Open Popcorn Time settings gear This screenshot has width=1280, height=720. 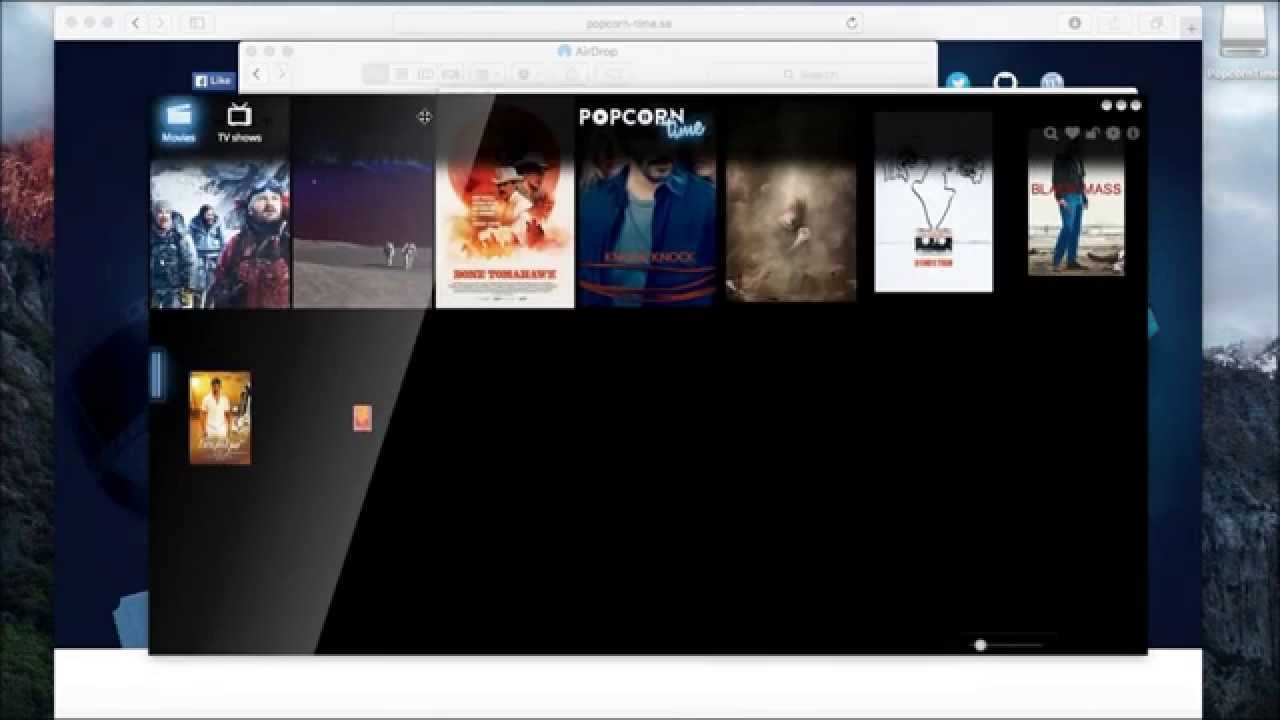1113,133
